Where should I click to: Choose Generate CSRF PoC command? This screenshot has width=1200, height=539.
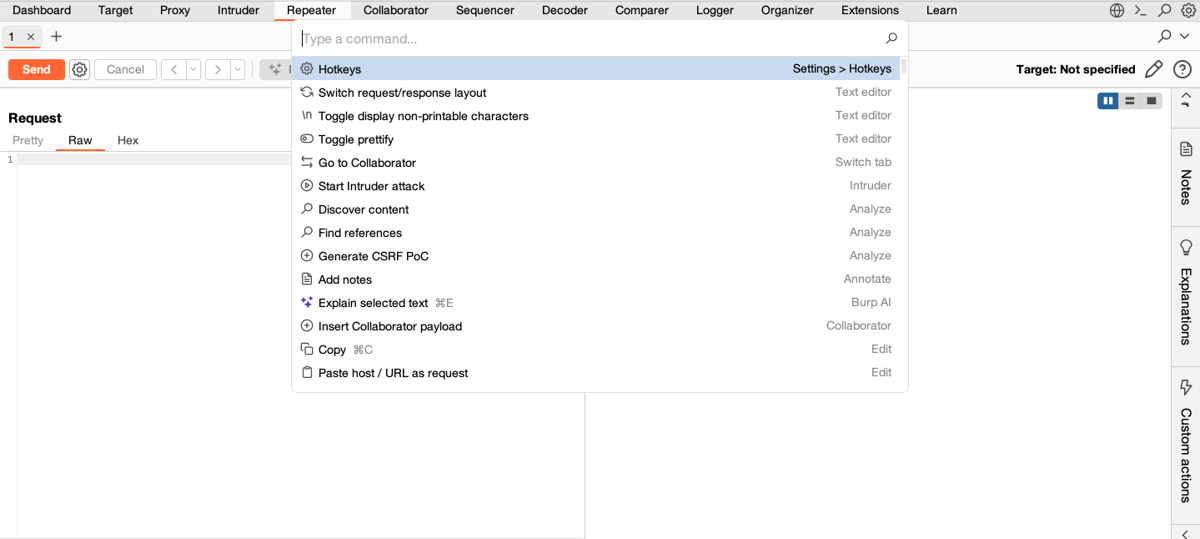[373, 256]
